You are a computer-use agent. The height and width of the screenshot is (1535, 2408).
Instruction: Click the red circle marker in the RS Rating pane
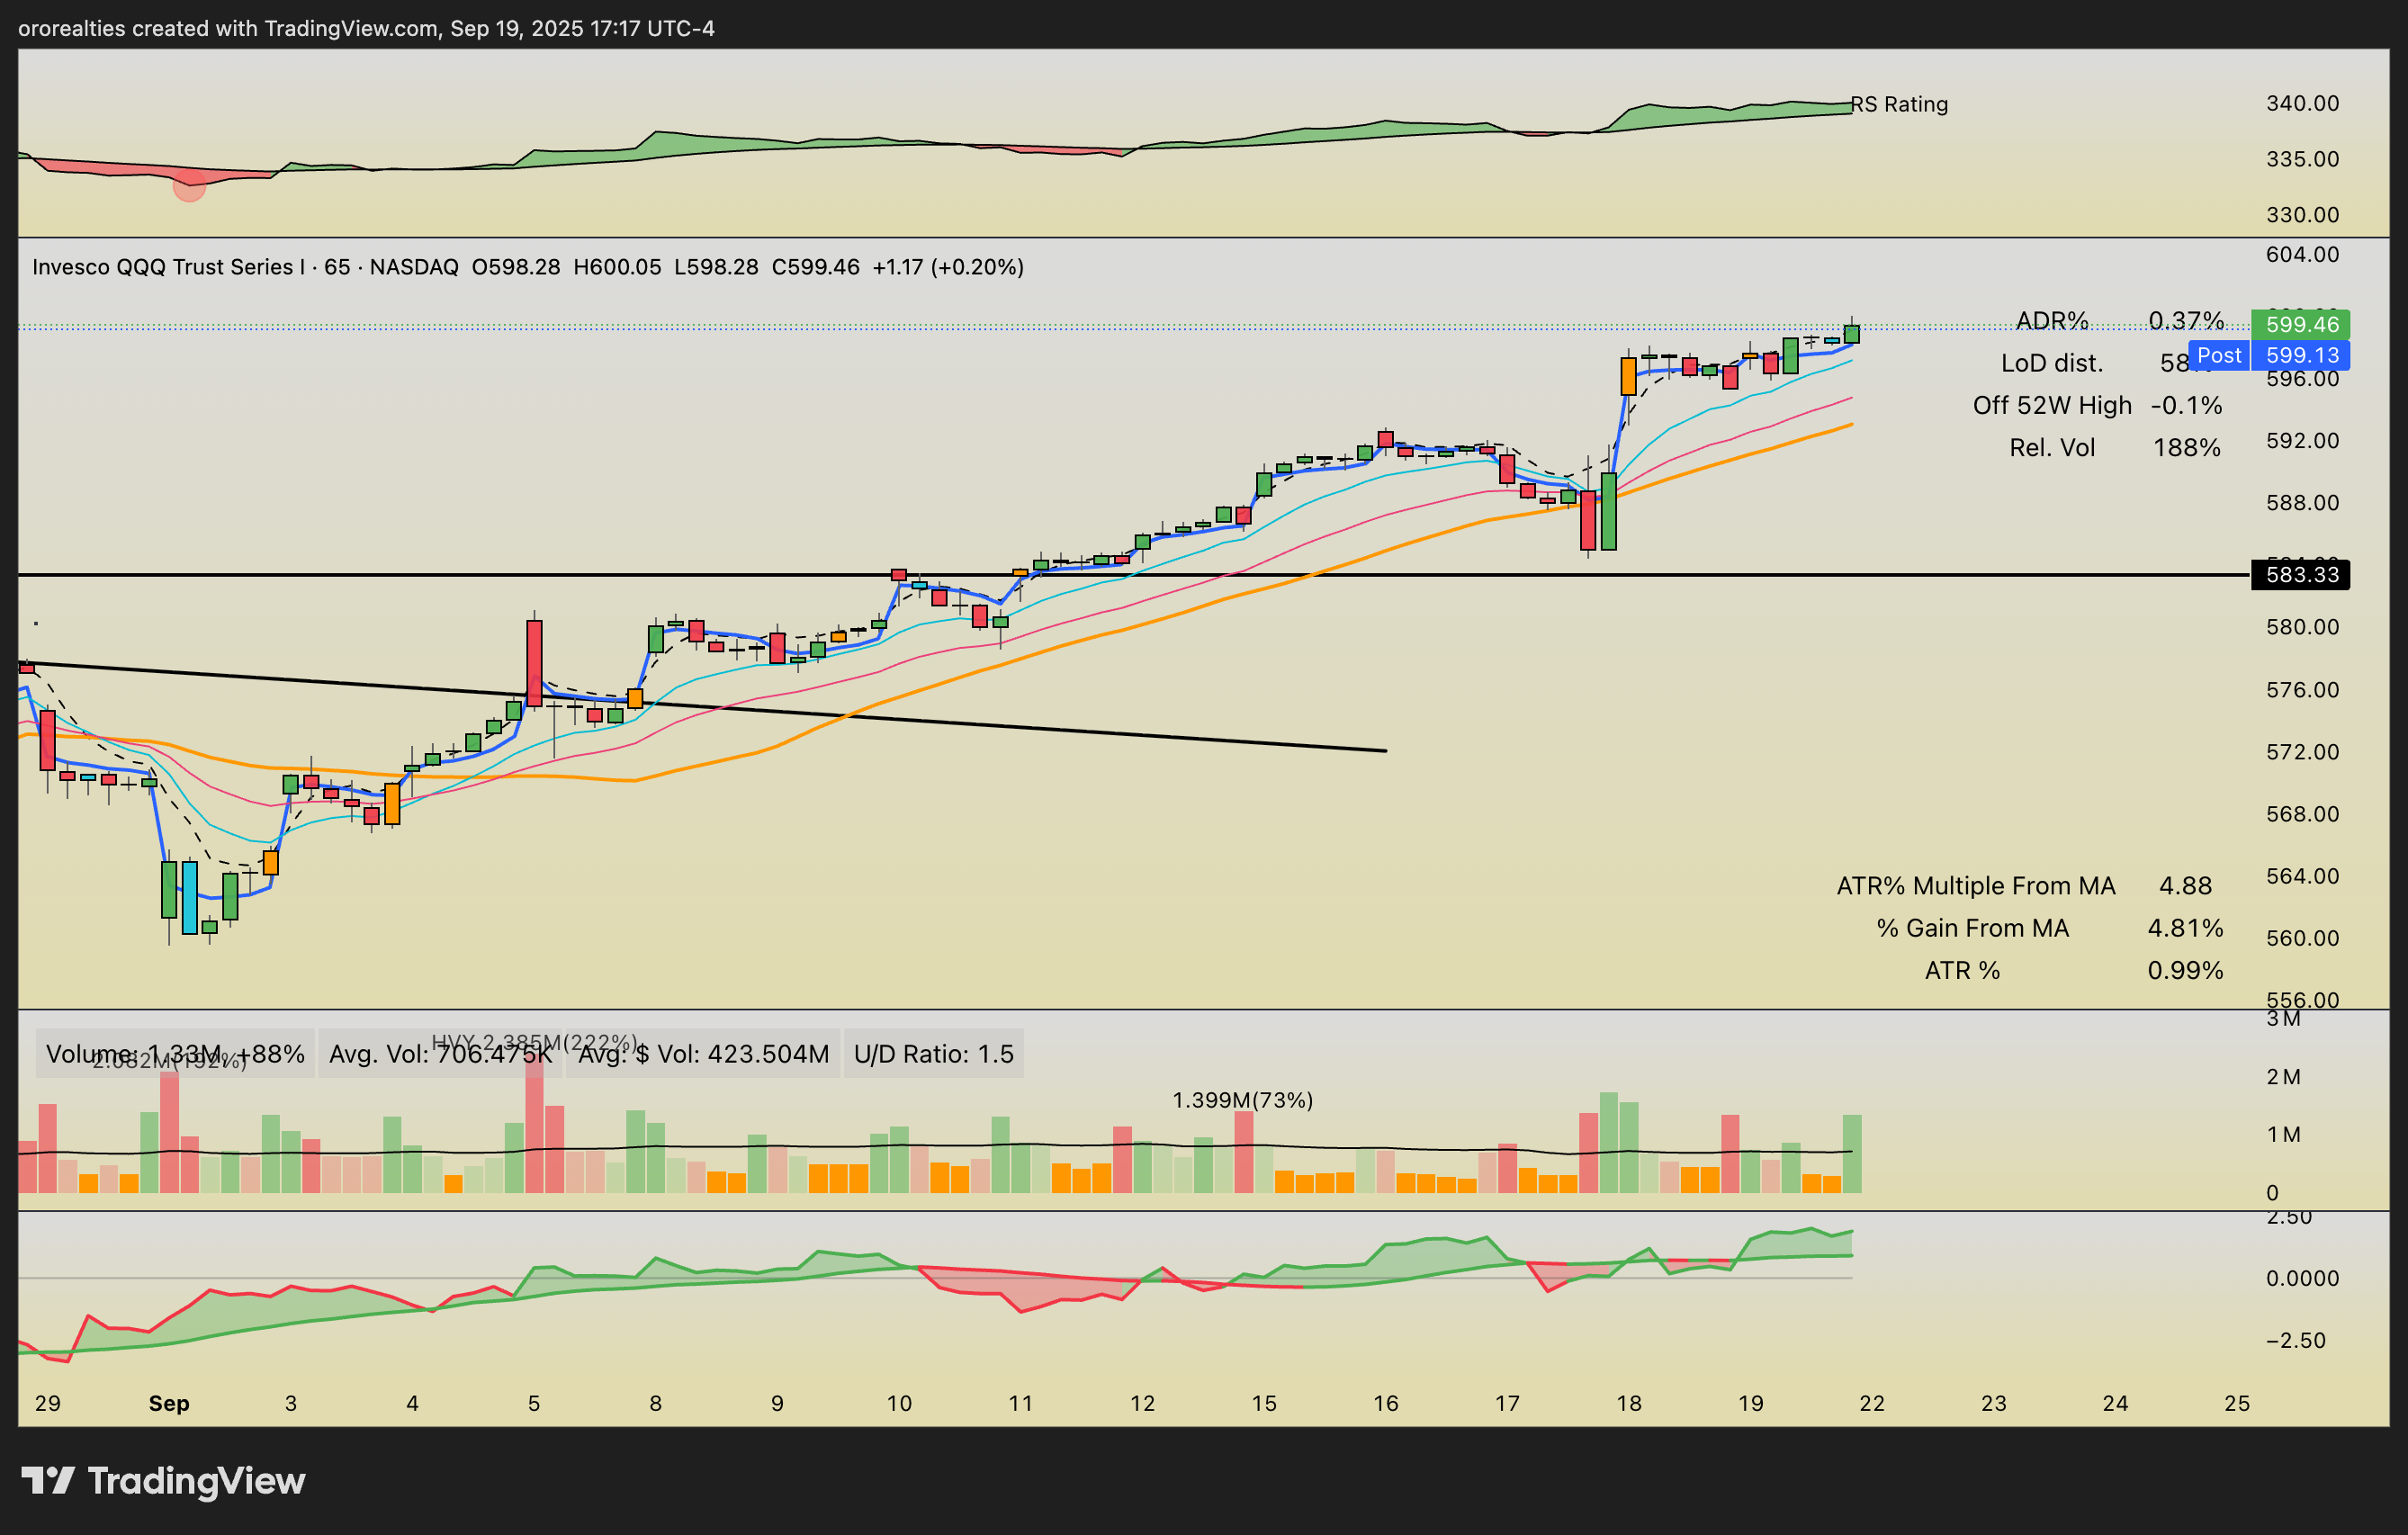[189, 185]
